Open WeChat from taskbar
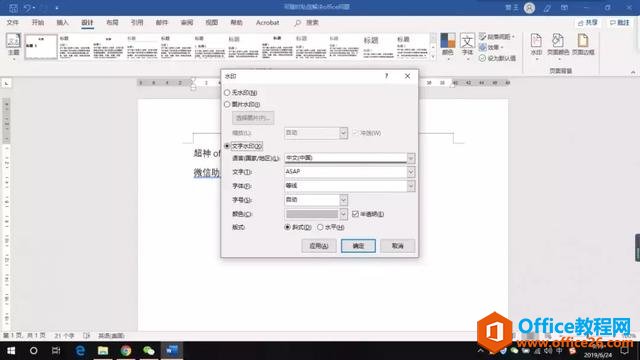The height and width of the screenshot is (360, 640). coord(149,351)
